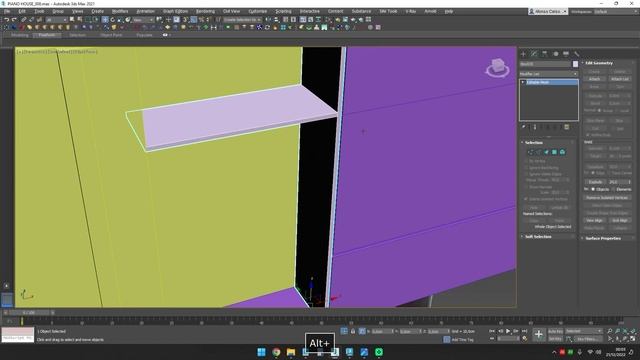Screen dimensions: 640x360
Task: Click the Play Animation button
Action: click(x=508, y=331)
